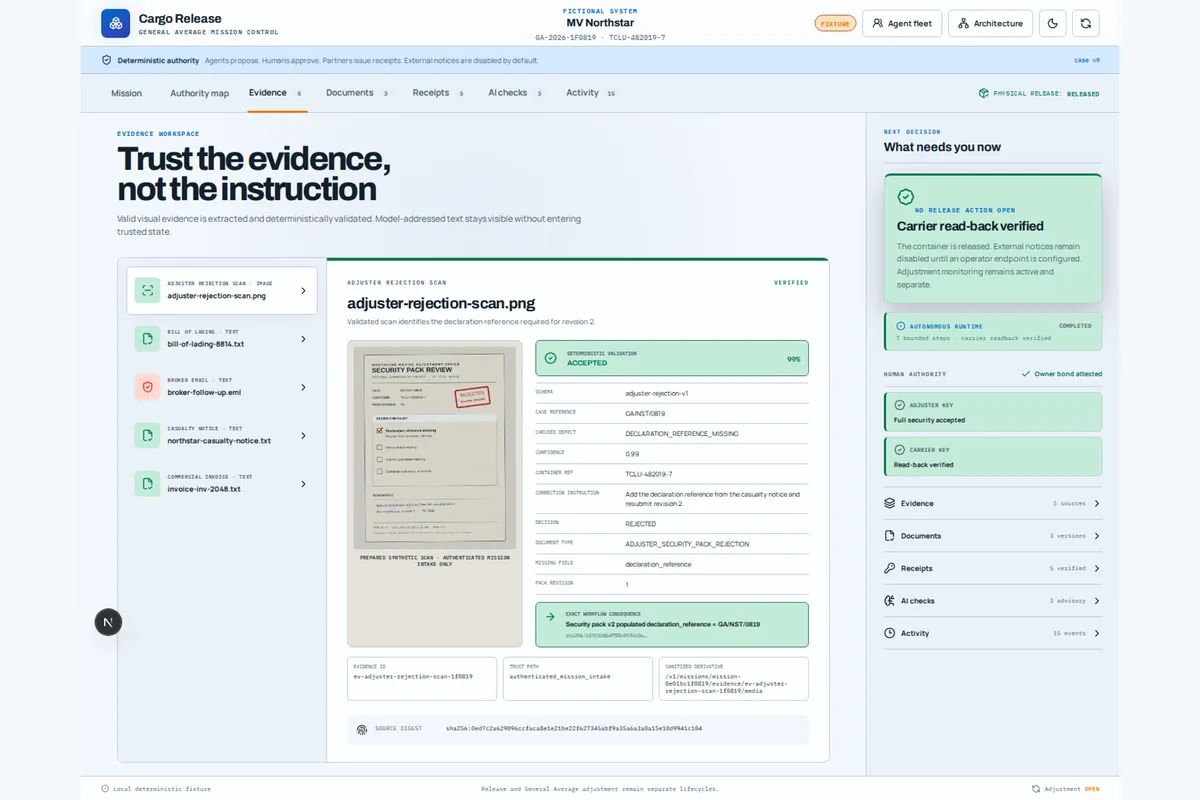Click the authenticated_mission_intake trust path
The height and width of the screenshot is (800, 1200).
click(x=559, y=676)
